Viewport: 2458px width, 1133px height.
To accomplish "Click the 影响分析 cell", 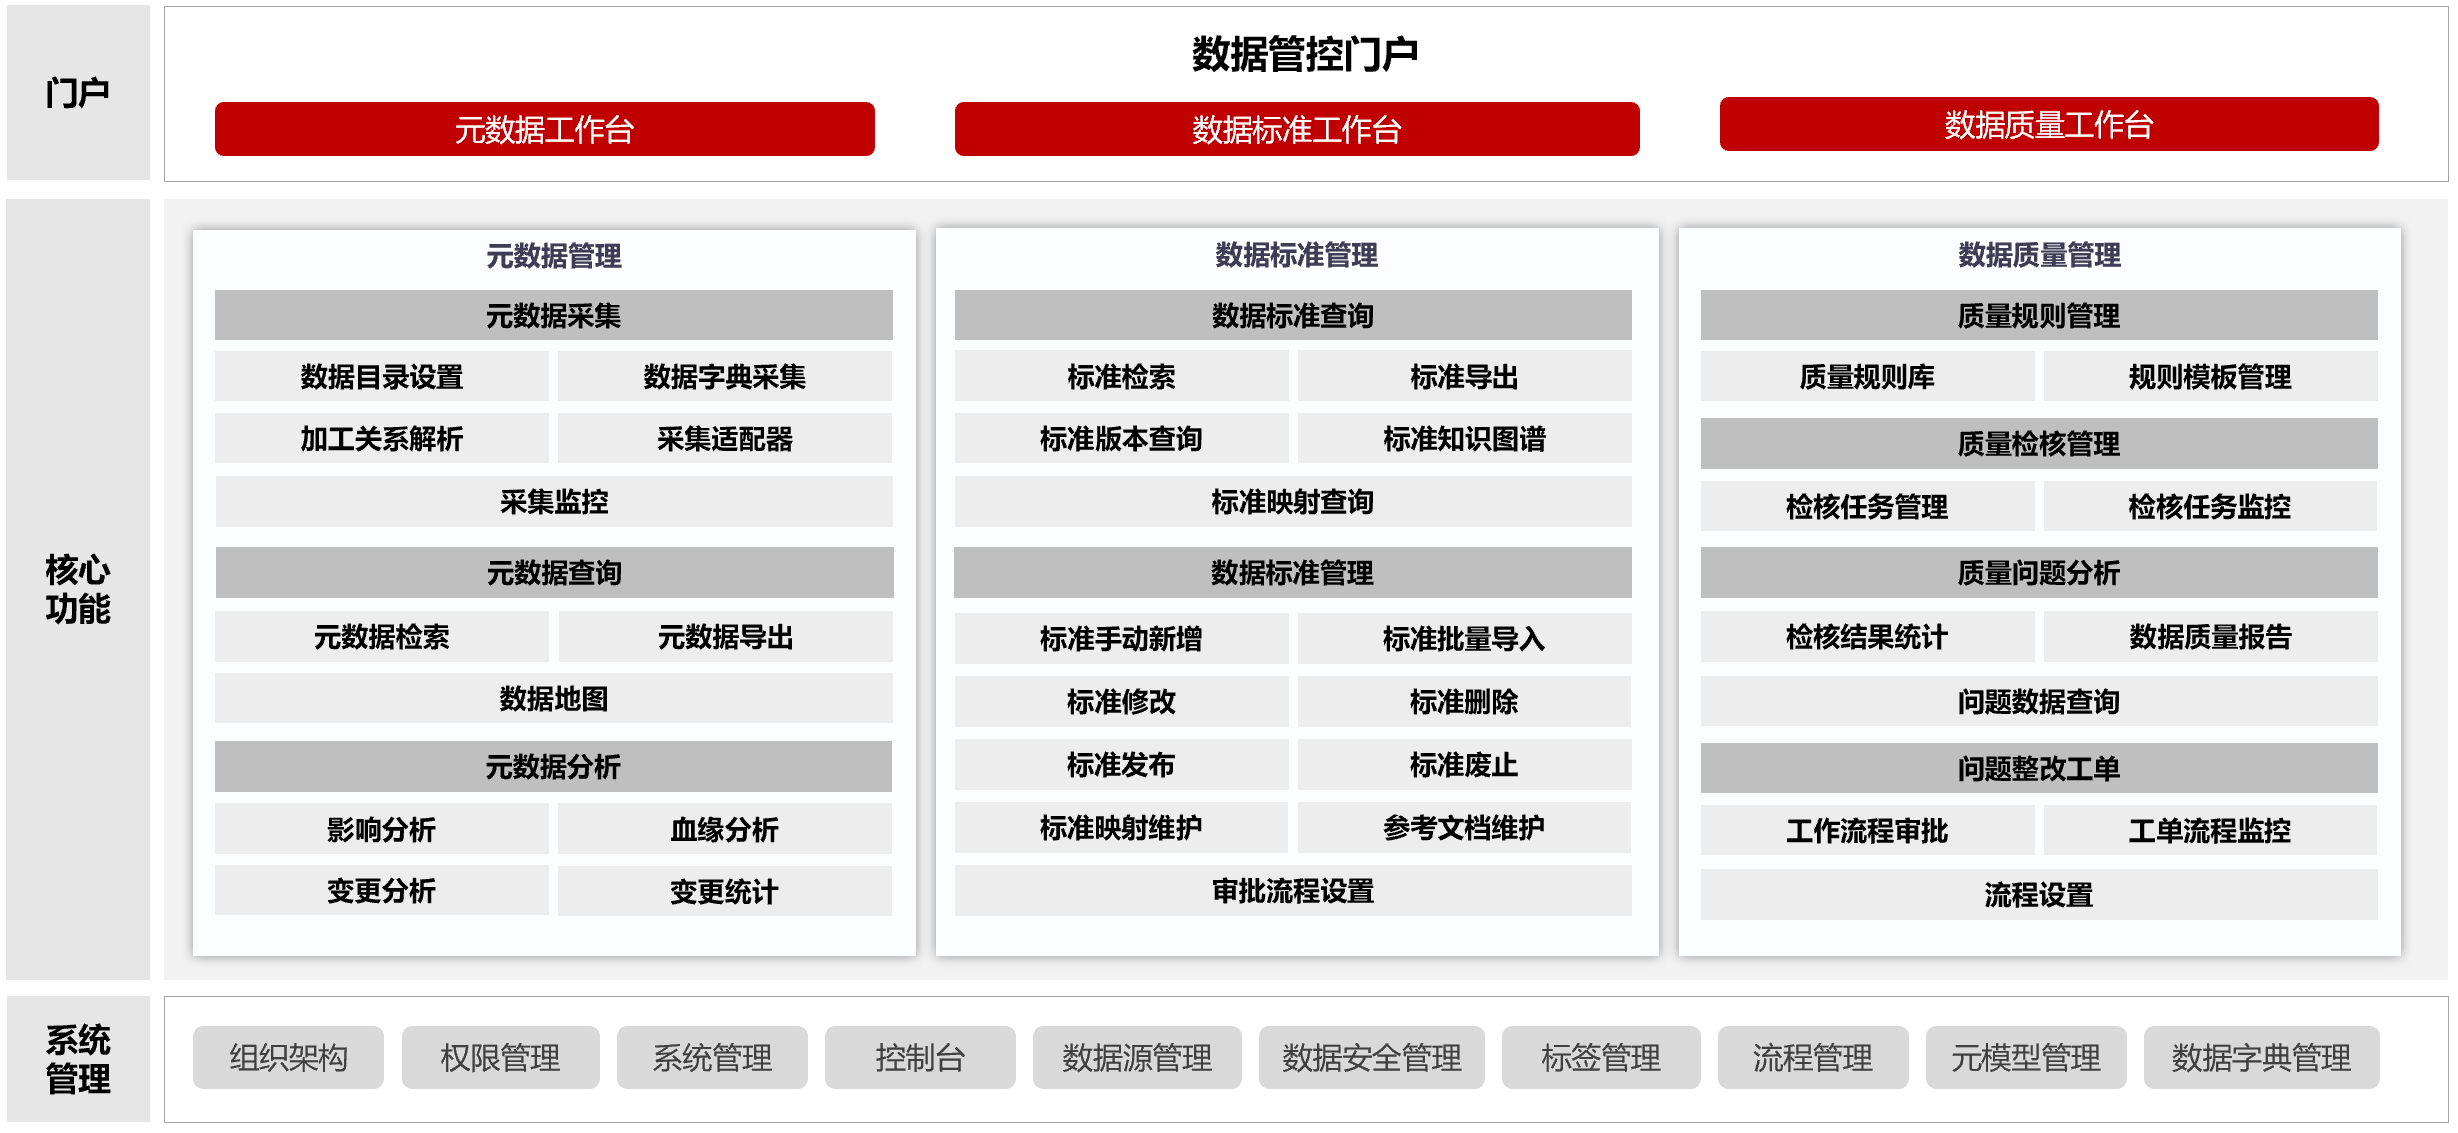I will click(x=382, y=829).
